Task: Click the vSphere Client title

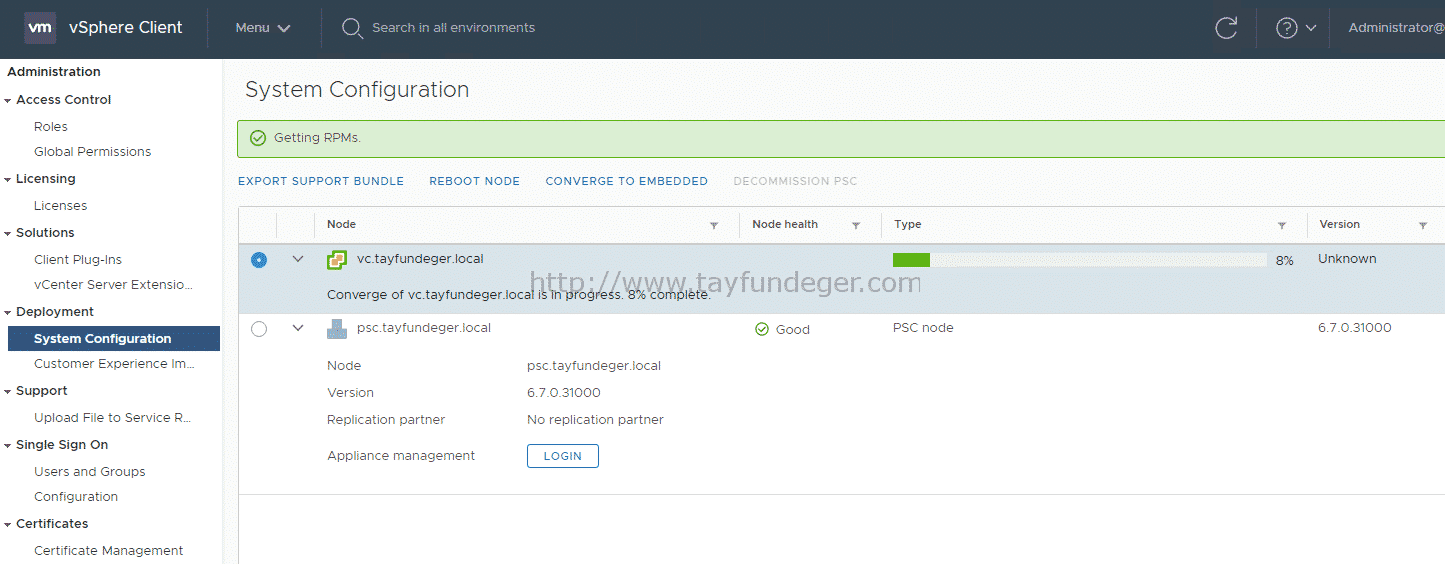Action: pyautogui.click(x=126, y=28)
